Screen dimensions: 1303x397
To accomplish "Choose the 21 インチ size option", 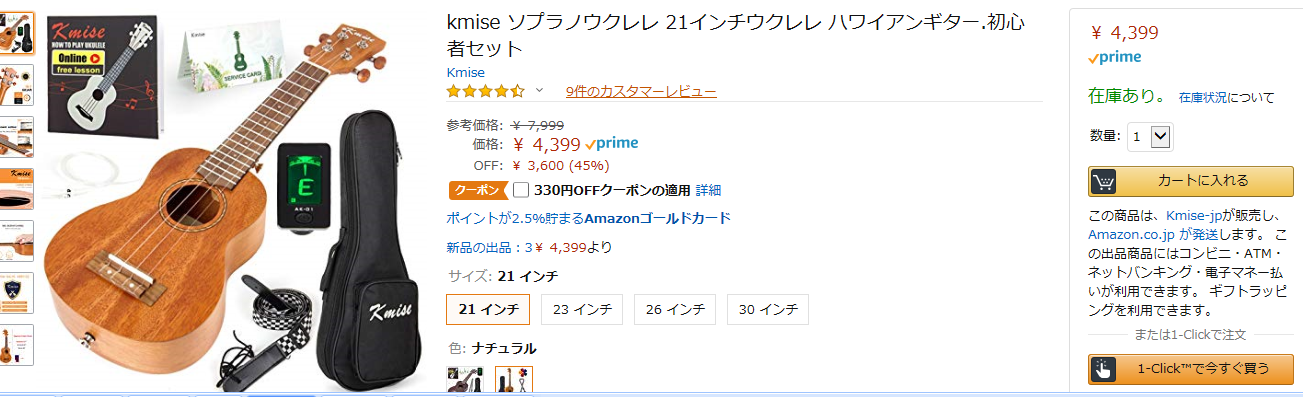I will click(x=488, y=309).
